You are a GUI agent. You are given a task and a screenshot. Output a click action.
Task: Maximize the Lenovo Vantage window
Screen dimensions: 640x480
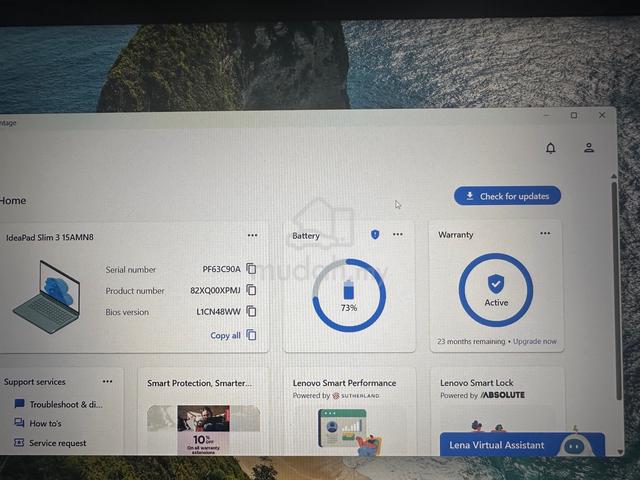pos(574,116)
